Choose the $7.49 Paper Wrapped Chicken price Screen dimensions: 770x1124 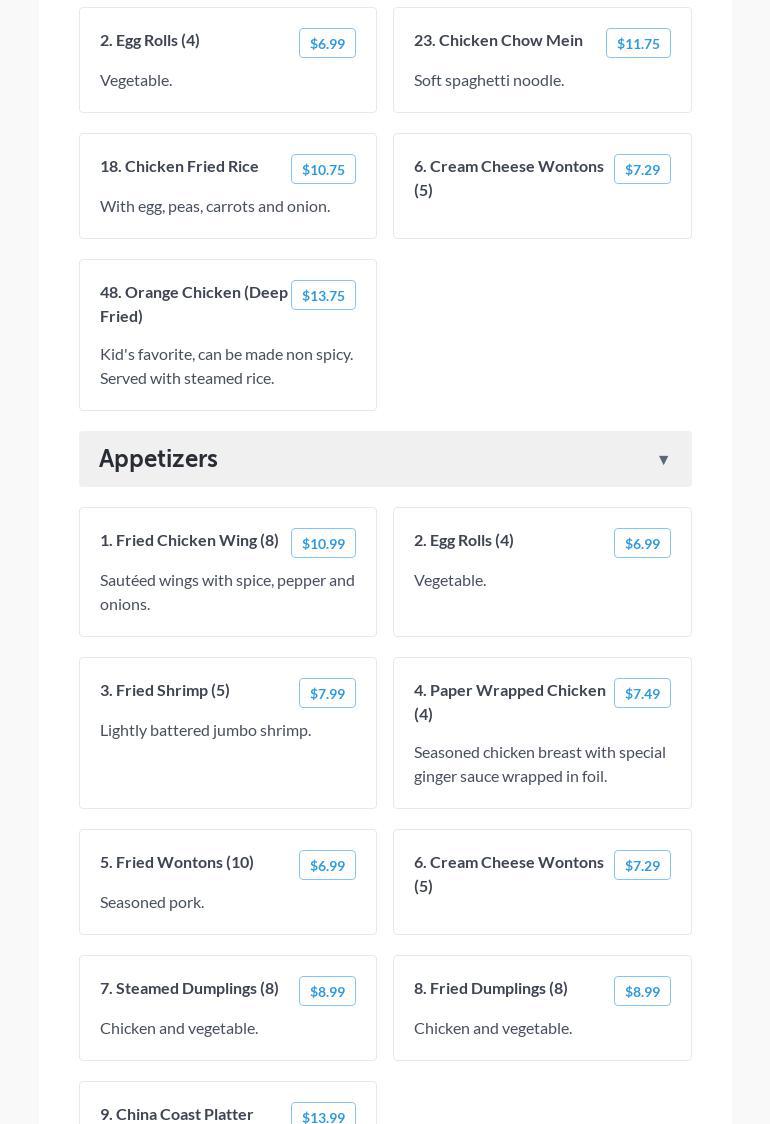[x=642, y=693]
